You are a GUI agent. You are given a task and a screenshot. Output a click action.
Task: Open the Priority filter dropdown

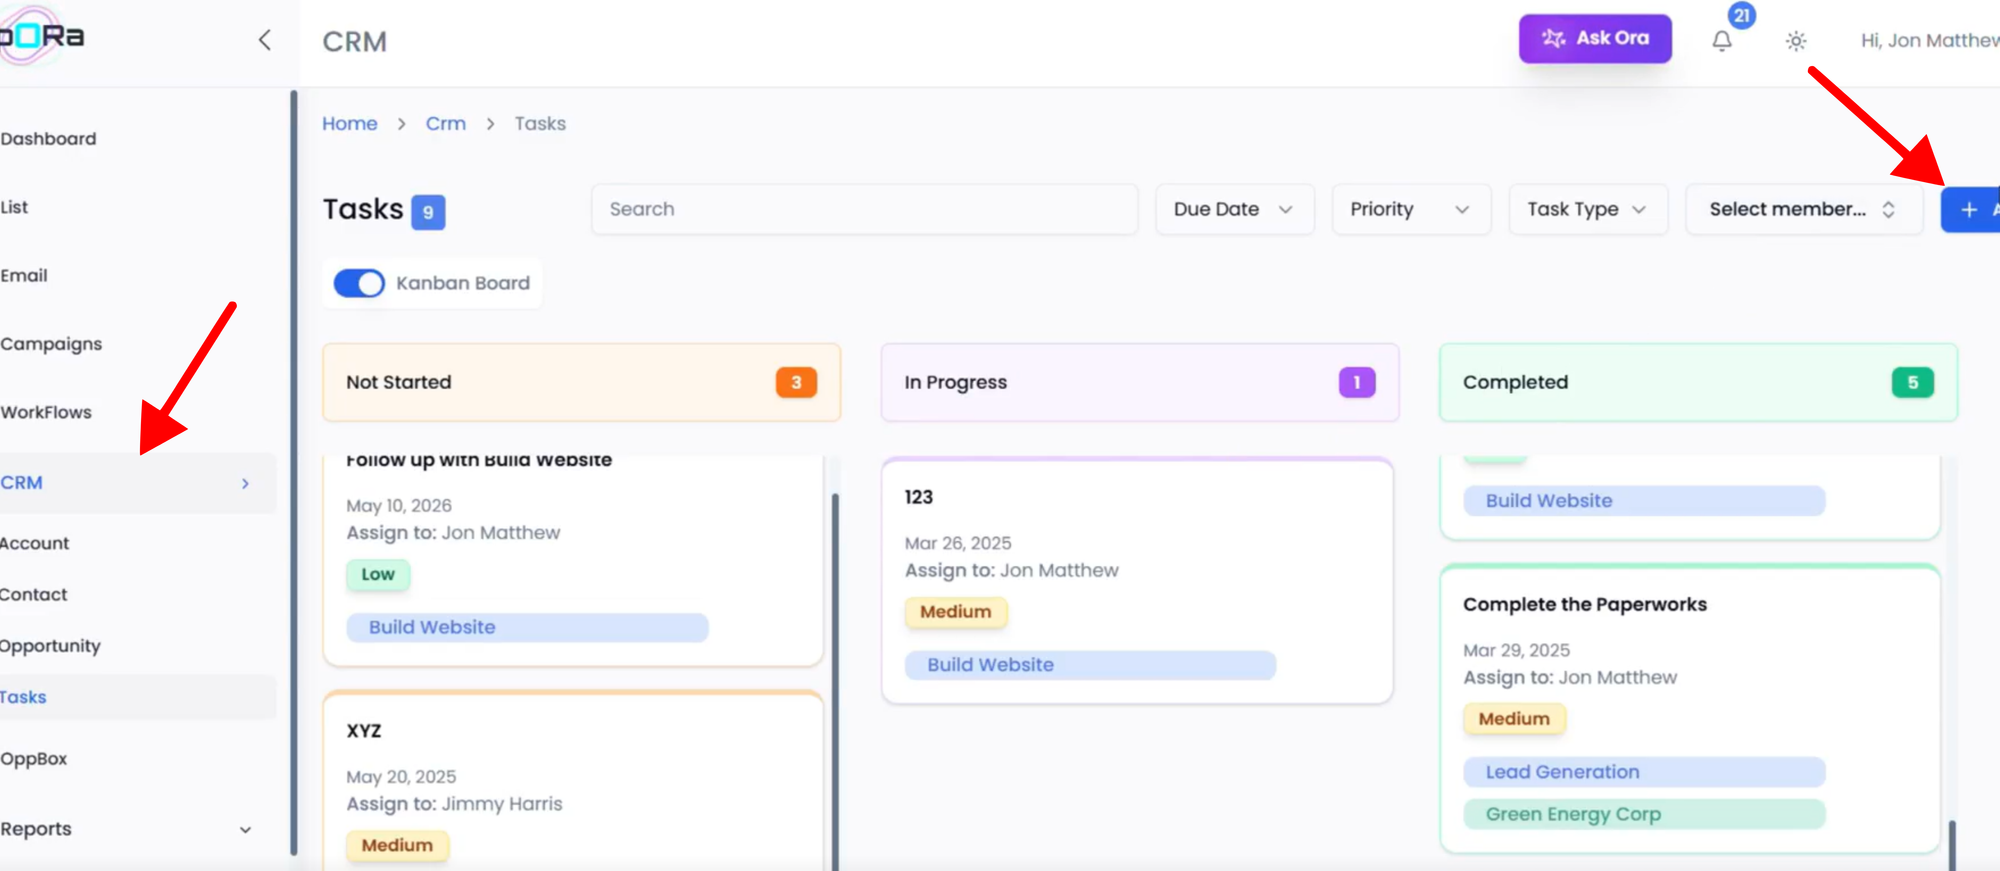click(1410, 209)
